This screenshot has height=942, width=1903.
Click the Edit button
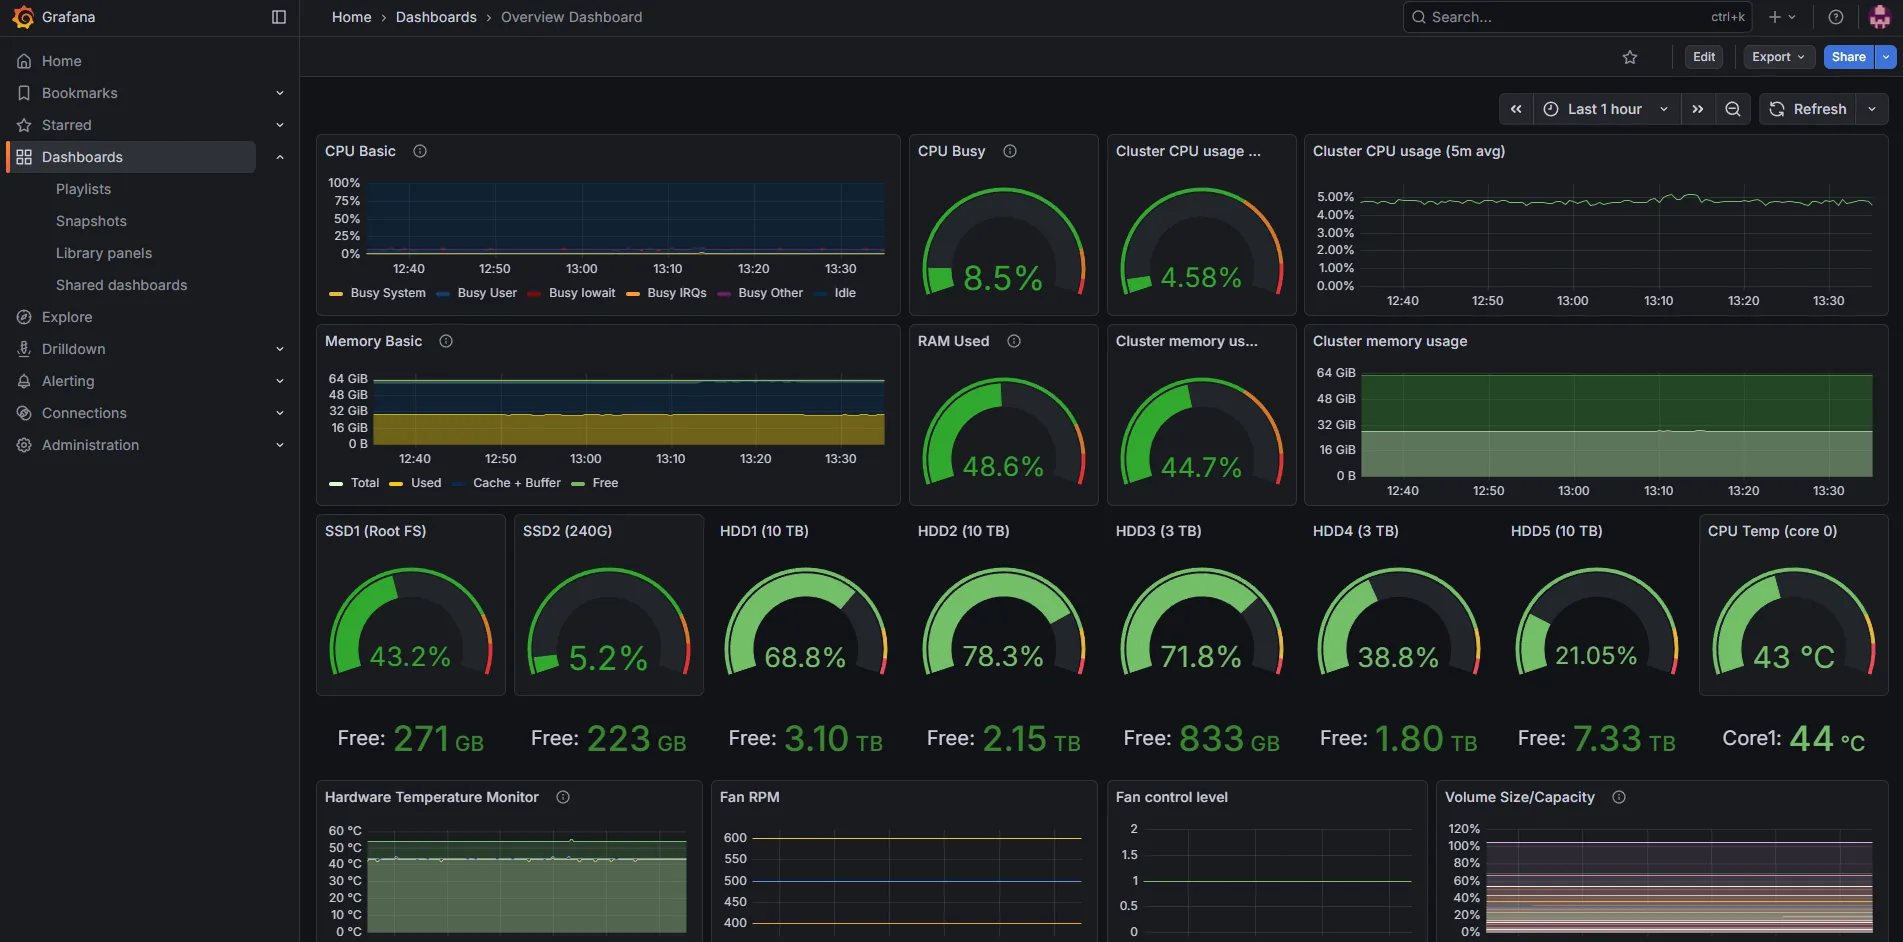(1703, 57)
